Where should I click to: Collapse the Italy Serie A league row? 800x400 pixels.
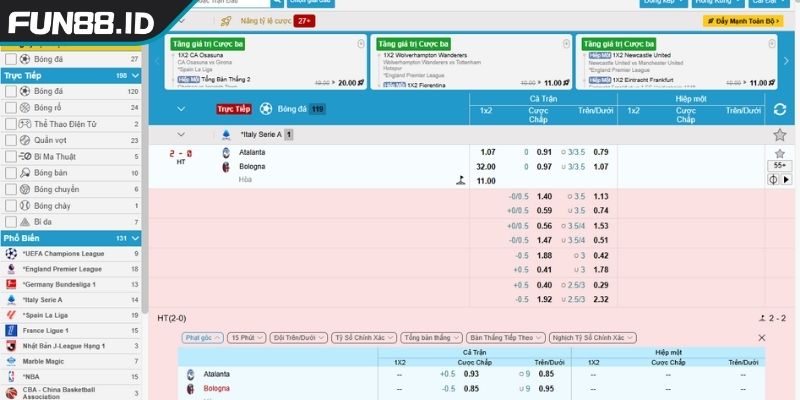(181, 134)
